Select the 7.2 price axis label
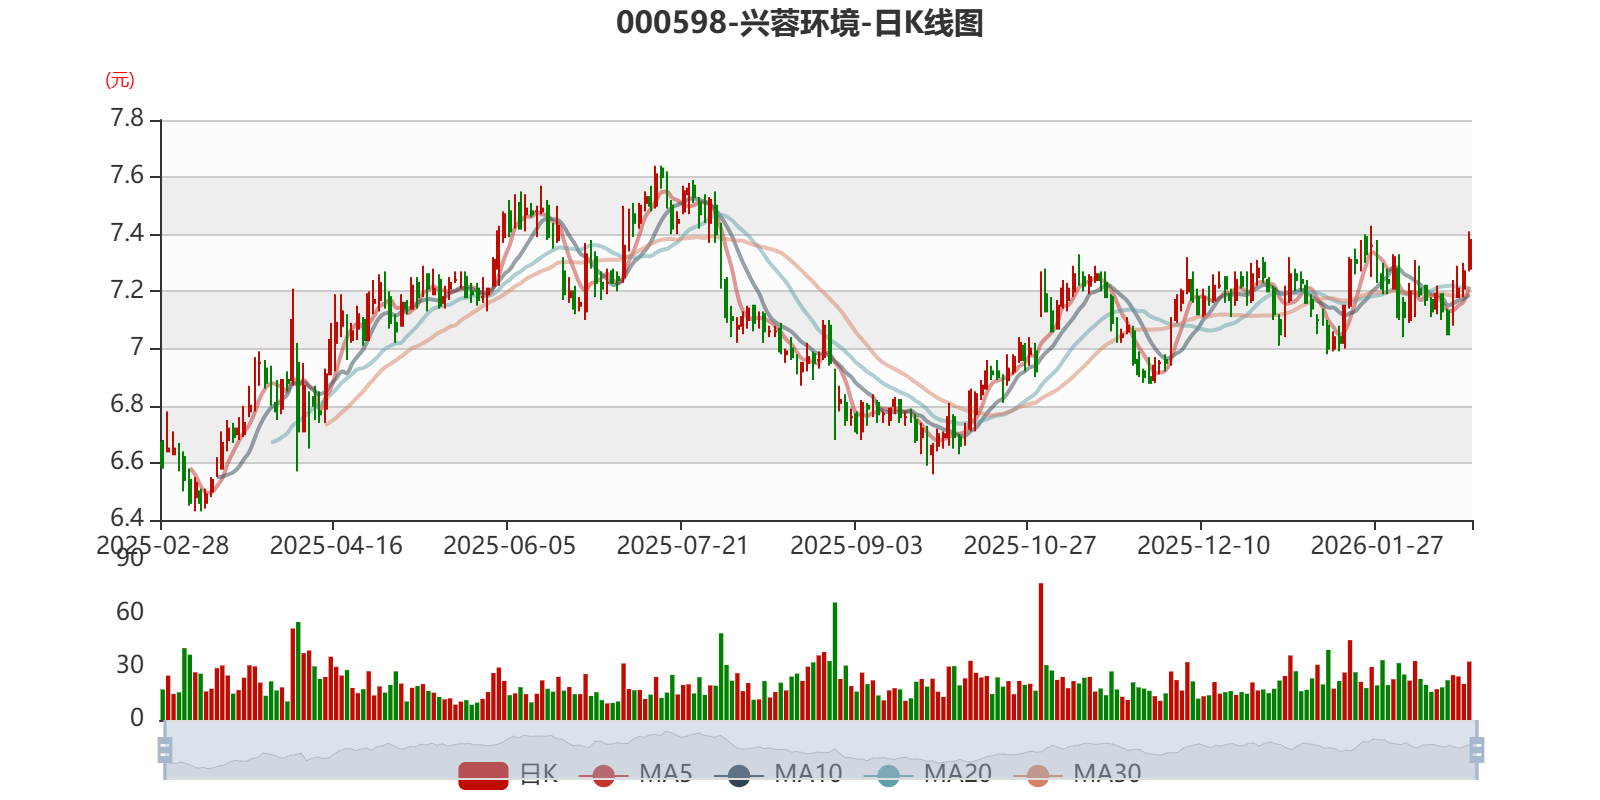 (x=127, y=291)
